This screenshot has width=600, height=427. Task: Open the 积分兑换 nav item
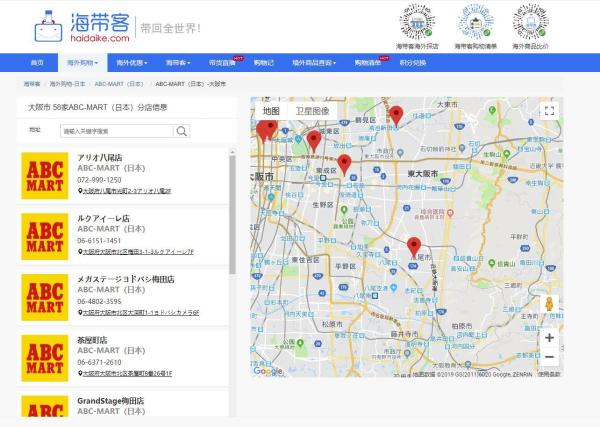pyautogui.click(x=412, y=63)
